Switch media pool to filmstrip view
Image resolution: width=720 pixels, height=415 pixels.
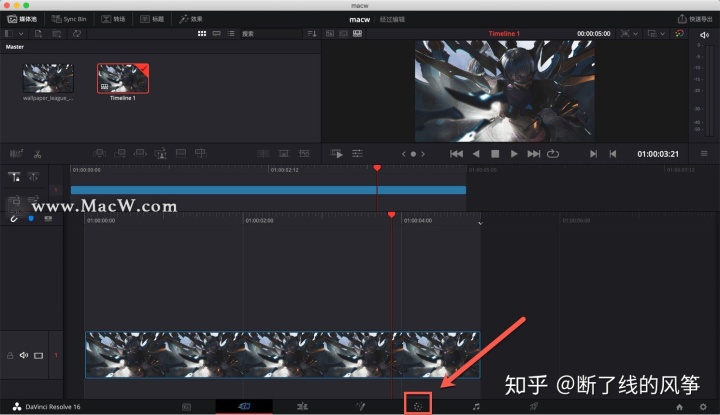pos(216,34)
